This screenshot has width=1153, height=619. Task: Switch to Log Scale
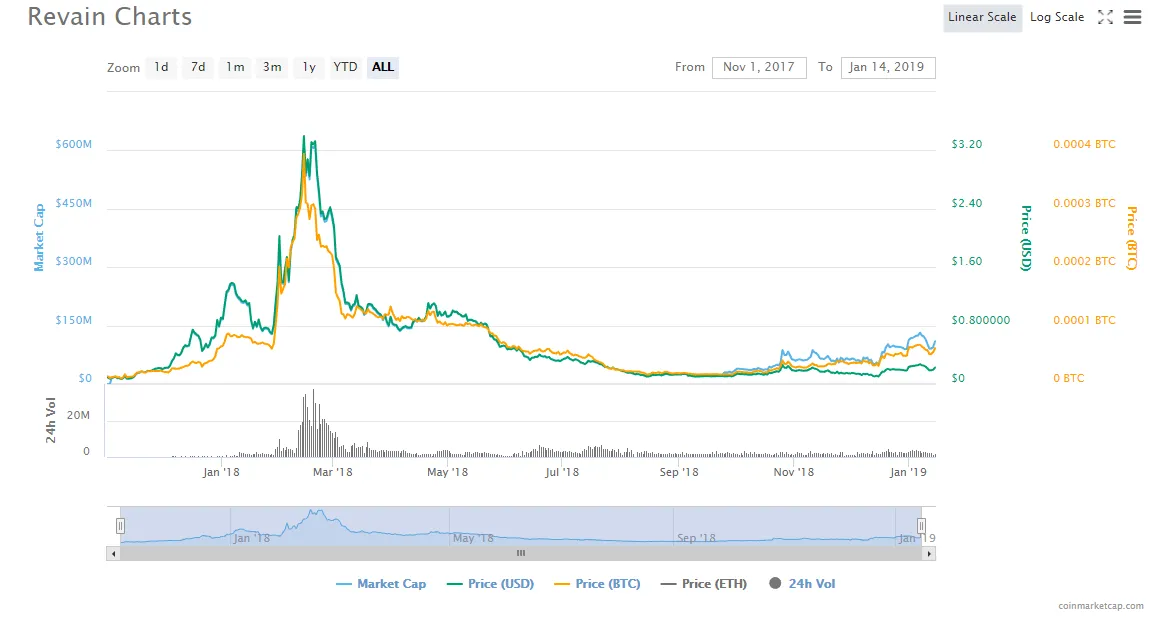(x=1057, y=17)
